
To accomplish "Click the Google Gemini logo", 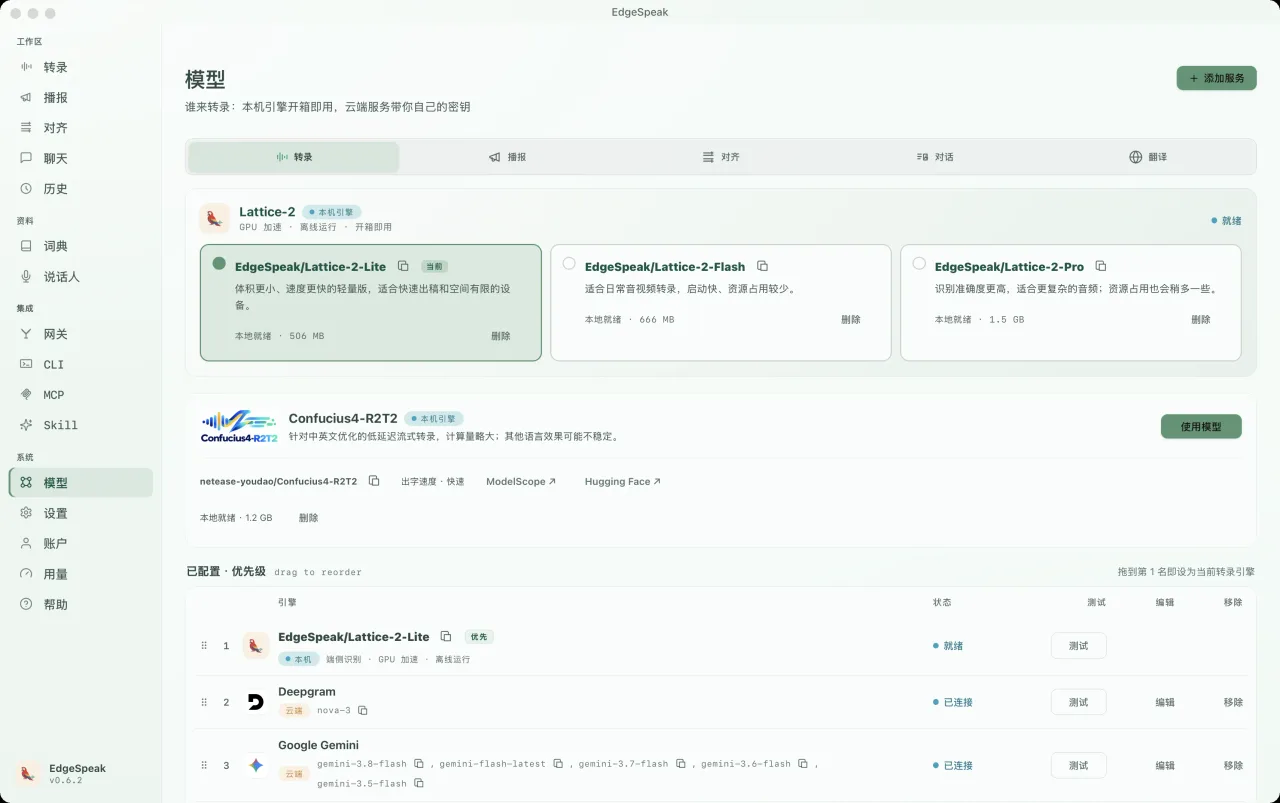I will pyautogui.click(x=256, y=765).
